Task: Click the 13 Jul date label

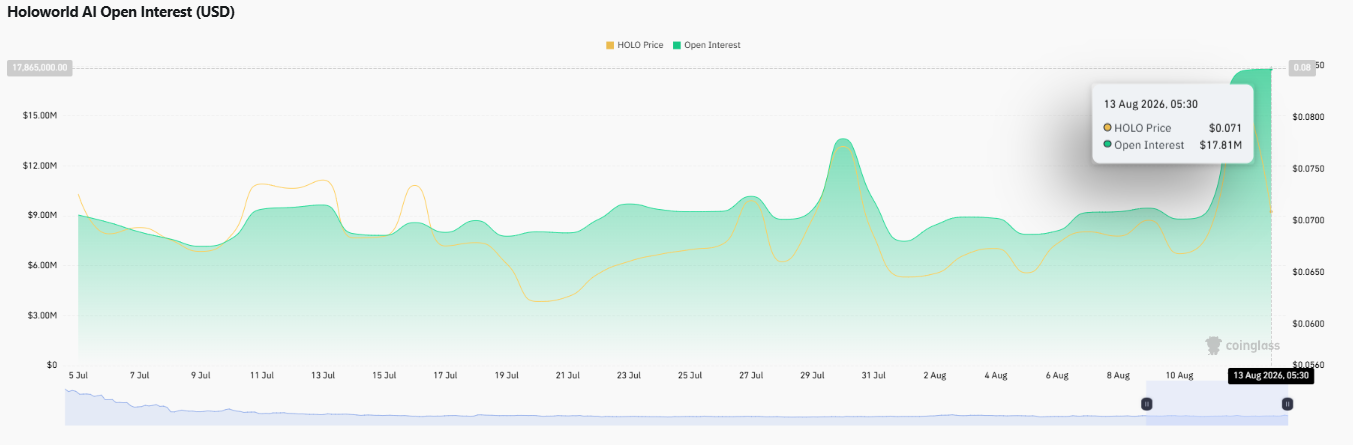Action: pyautogui.click(x=322, y=375)
